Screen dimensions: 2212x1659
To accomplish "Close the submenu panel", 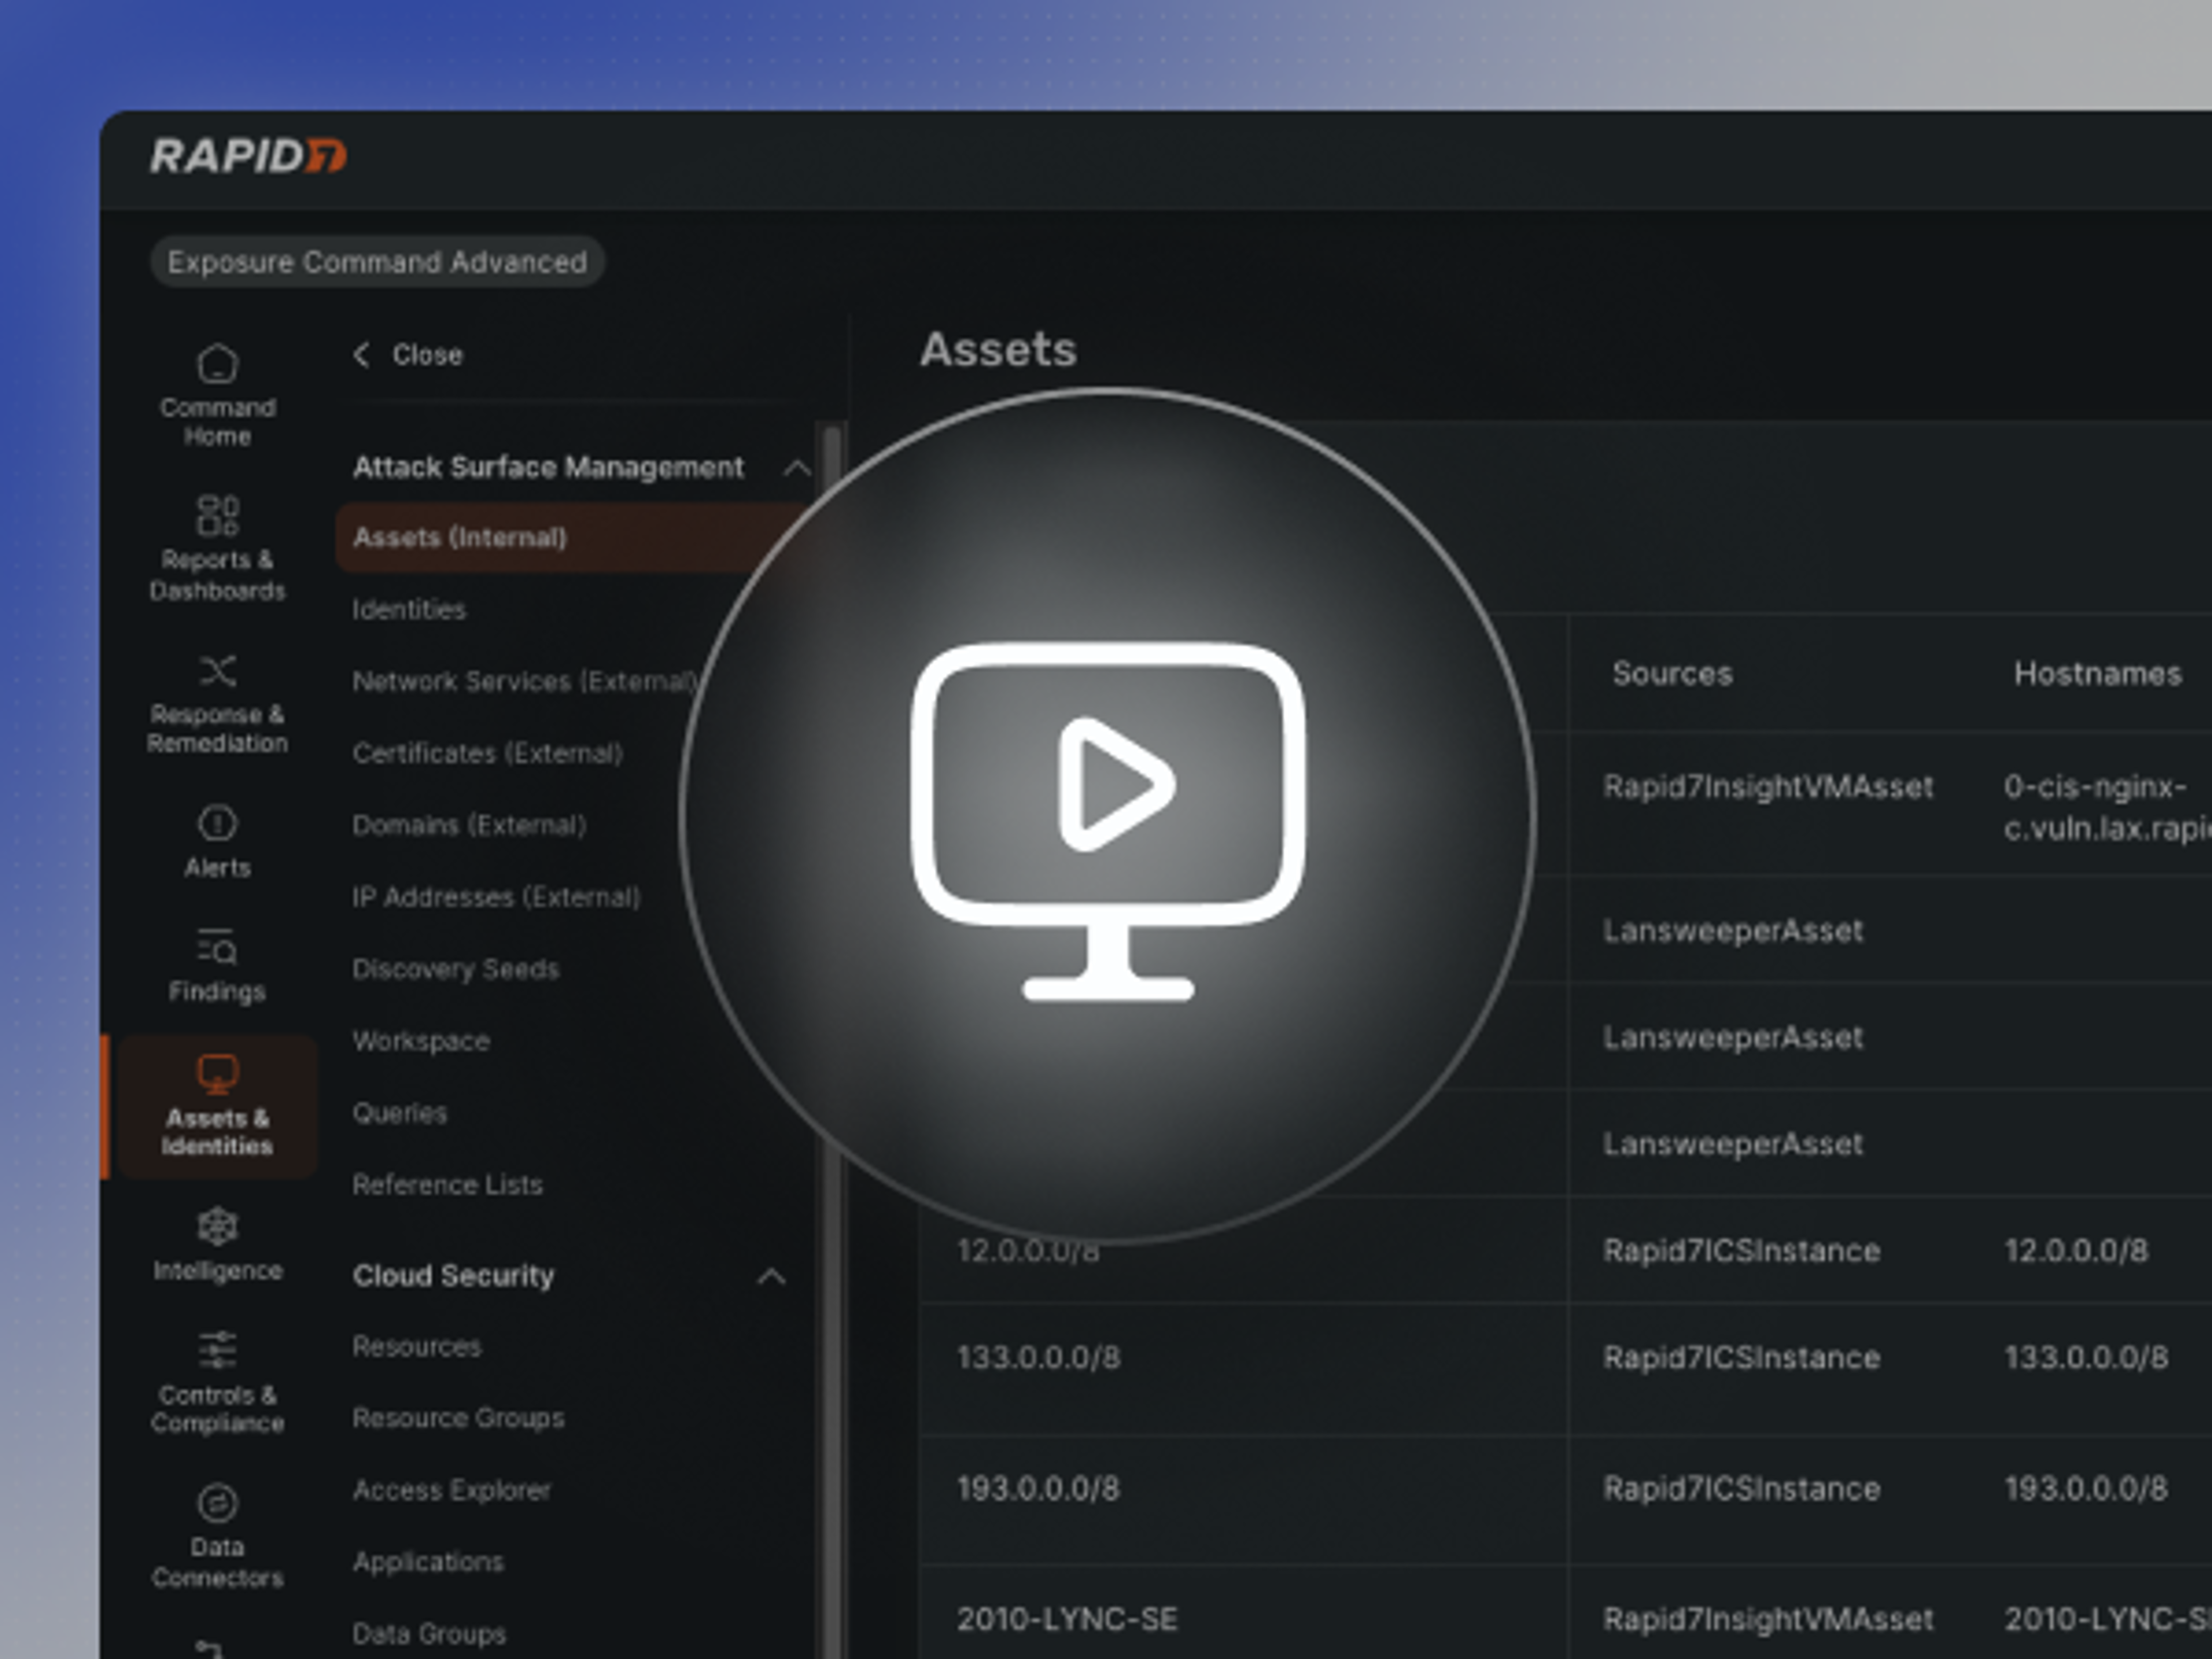I will 408,354.
